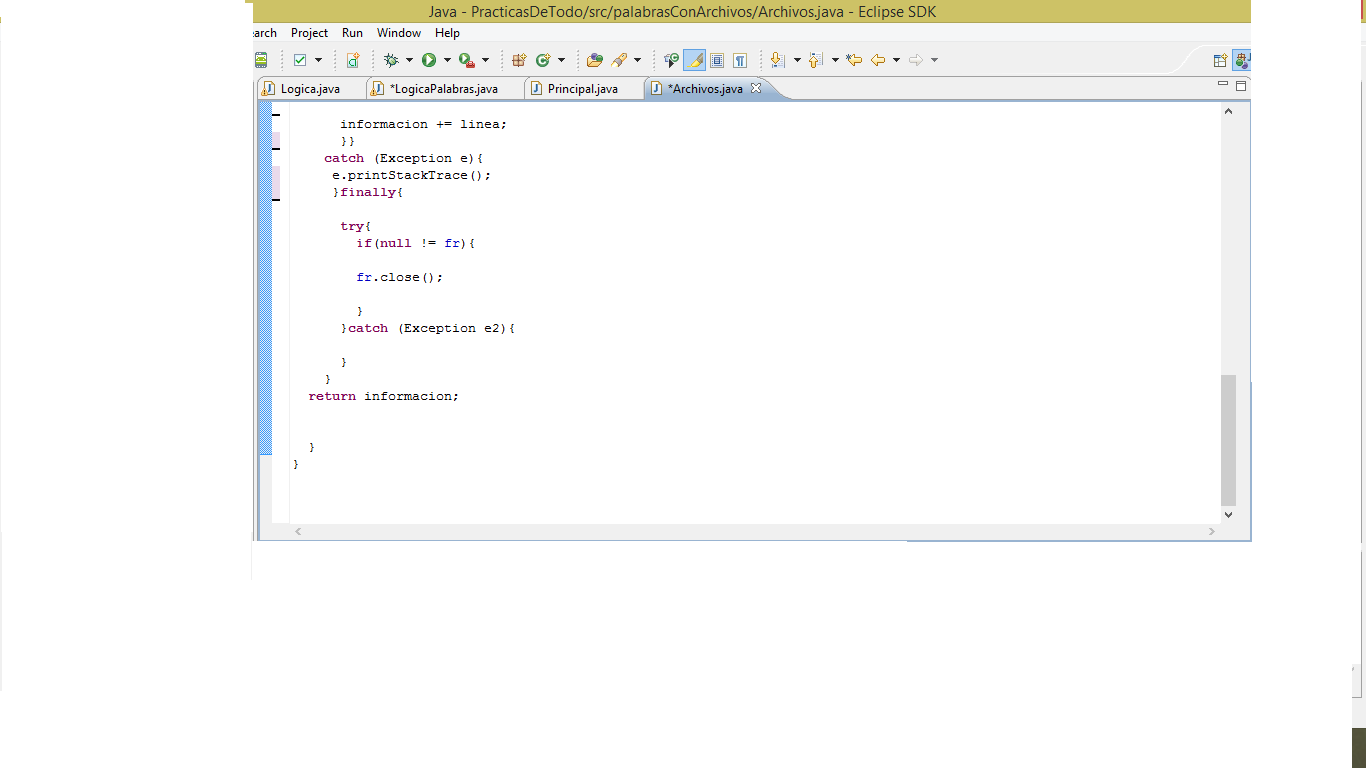Click the New Java Package icon
Viewport: 1366px width, 768px height.
tap(519, 60)
